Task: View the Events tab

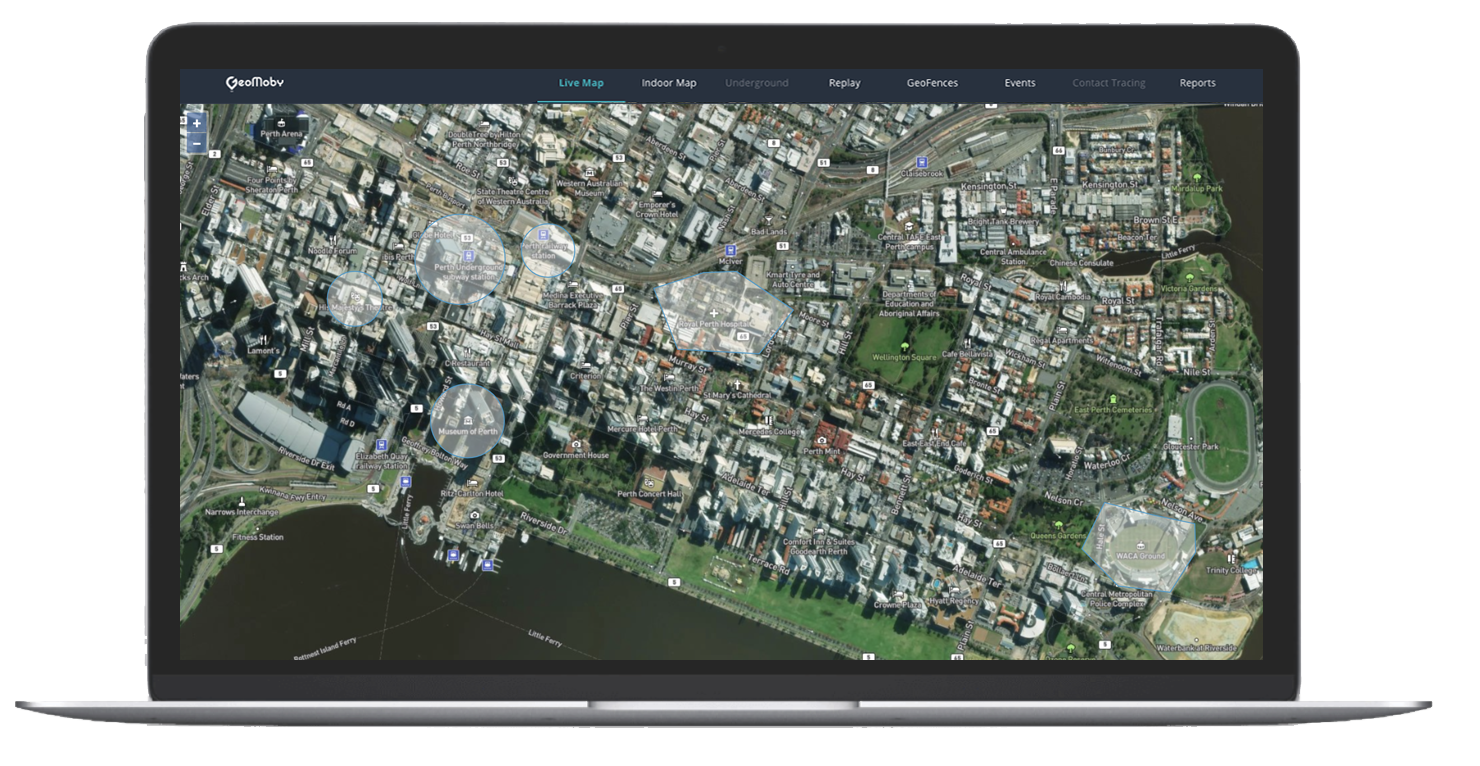Action: point(1019,83)
